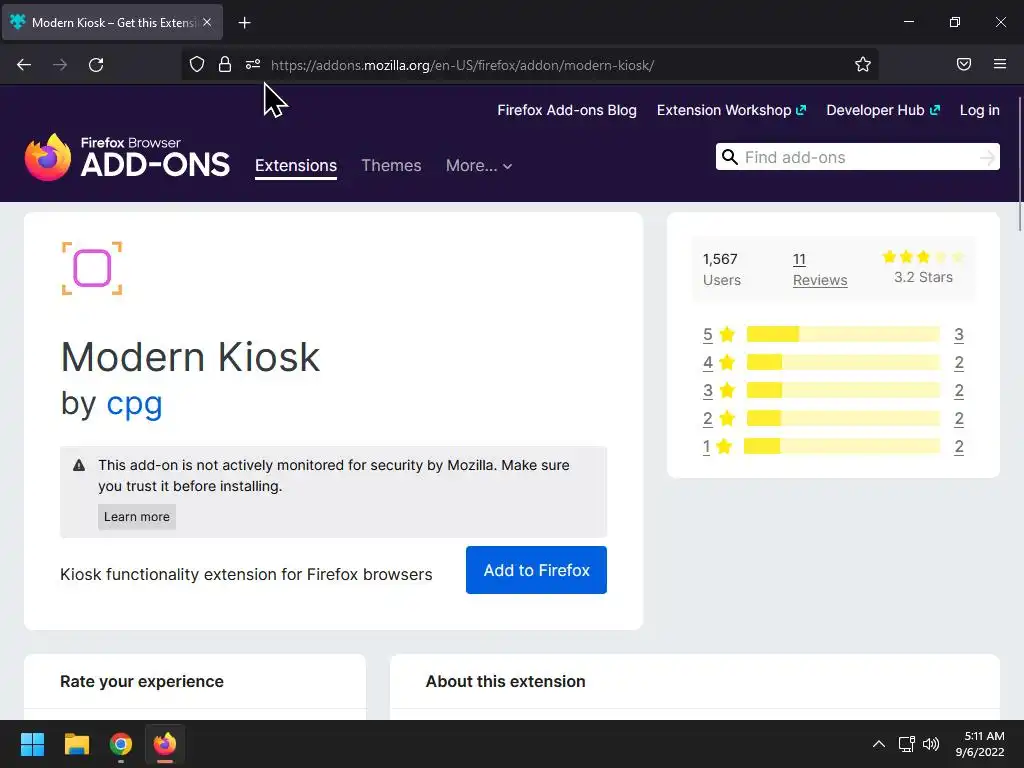Open Windows Start menu
This screenshot has height=768, width=1024.
pyautogui.click(x=32, y=744)
